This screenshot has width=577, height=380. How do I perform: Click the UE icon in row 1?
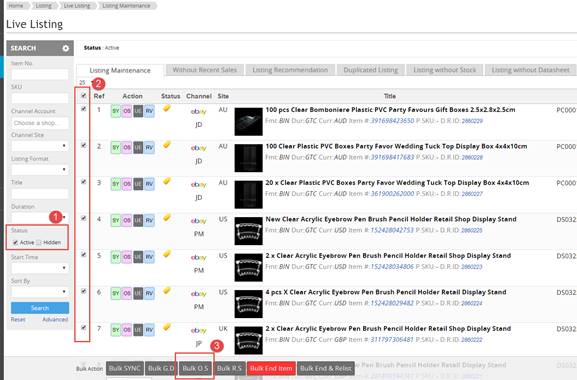[x=138, y=111]
